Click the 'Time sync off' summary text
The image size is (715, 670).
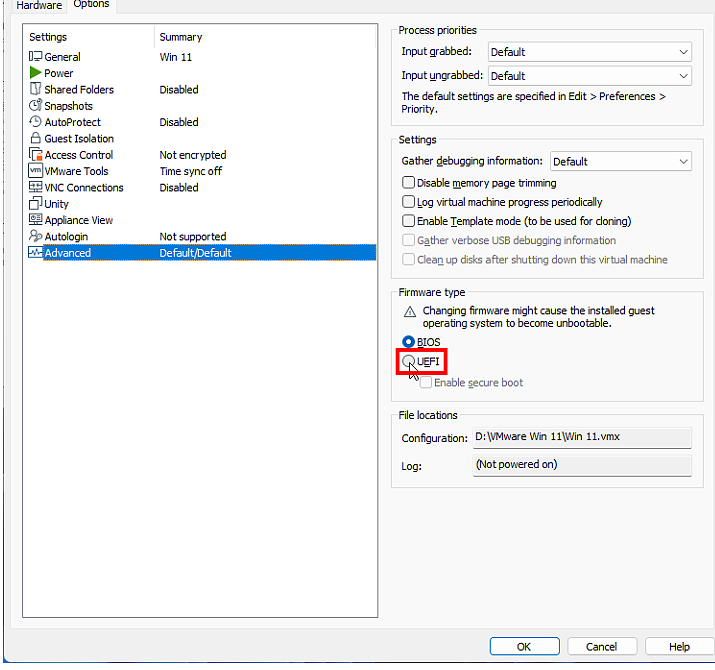[x=190, y=171]
